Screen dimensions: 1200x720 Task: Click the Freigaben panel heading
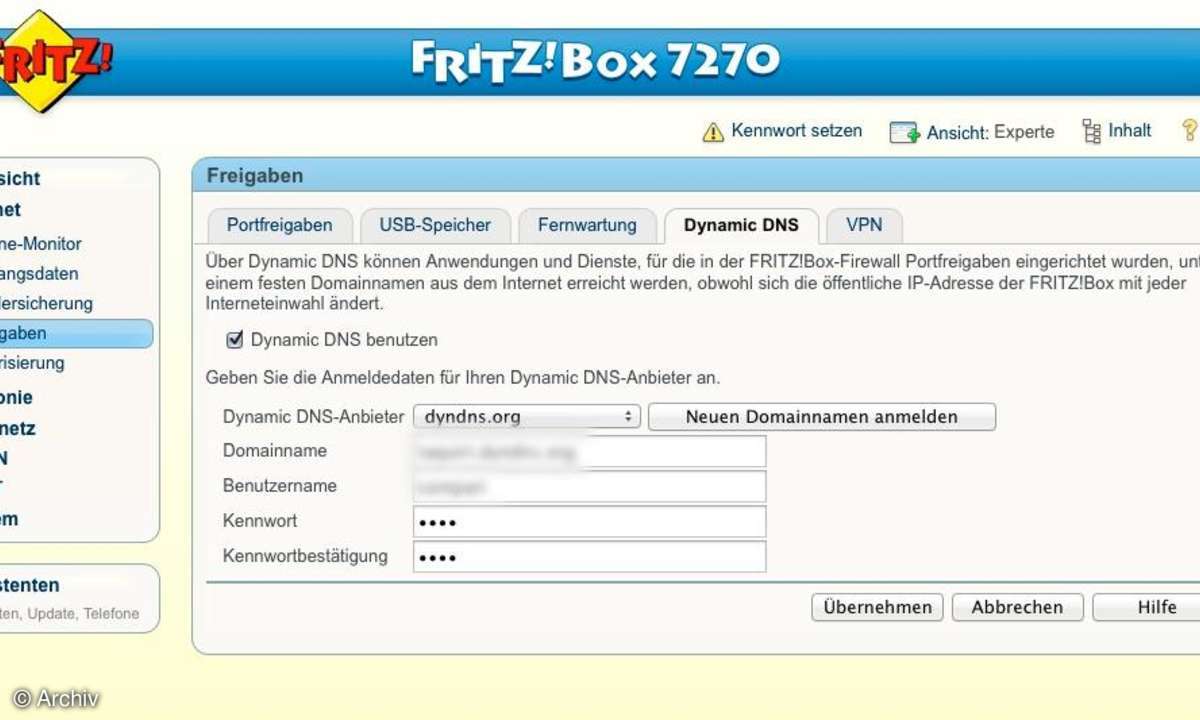coord(255,176)
